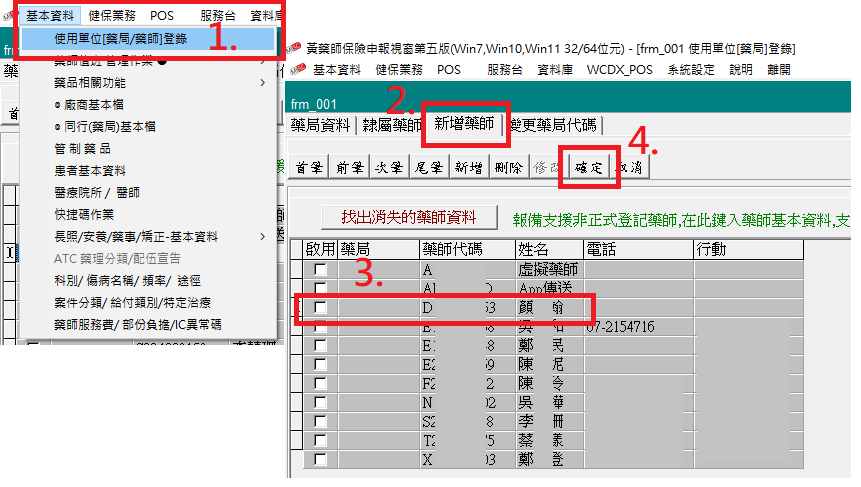Enable checkbox for 顏 pharmacist row
Viewport: 861px width, 487px height.
click(320, 307)
